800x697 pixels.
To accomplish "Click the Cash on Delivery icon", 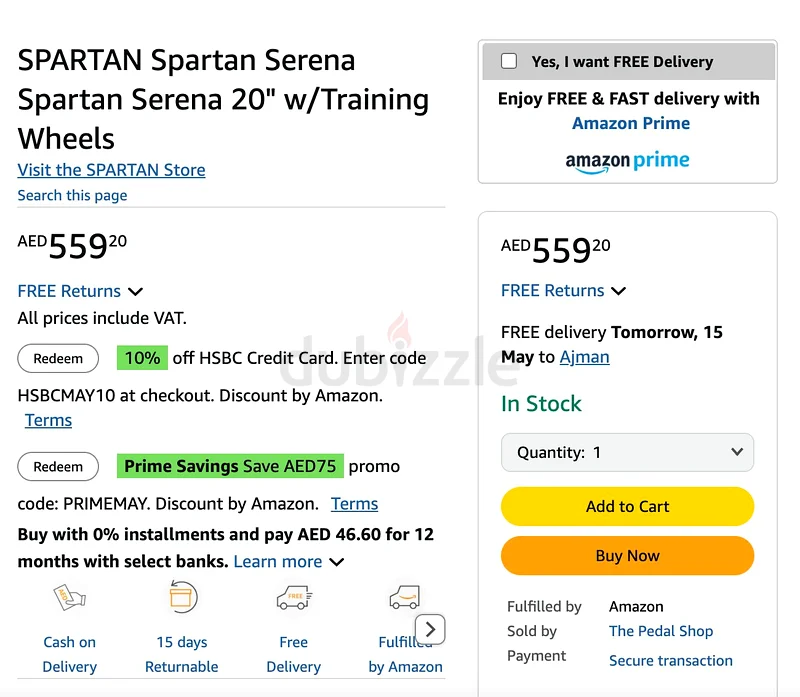I will pyautogui.click(x=69, y=597).
